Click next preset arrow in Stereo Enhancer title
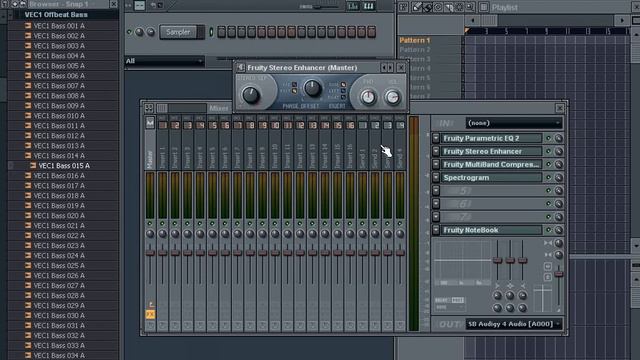 [391, 67]
